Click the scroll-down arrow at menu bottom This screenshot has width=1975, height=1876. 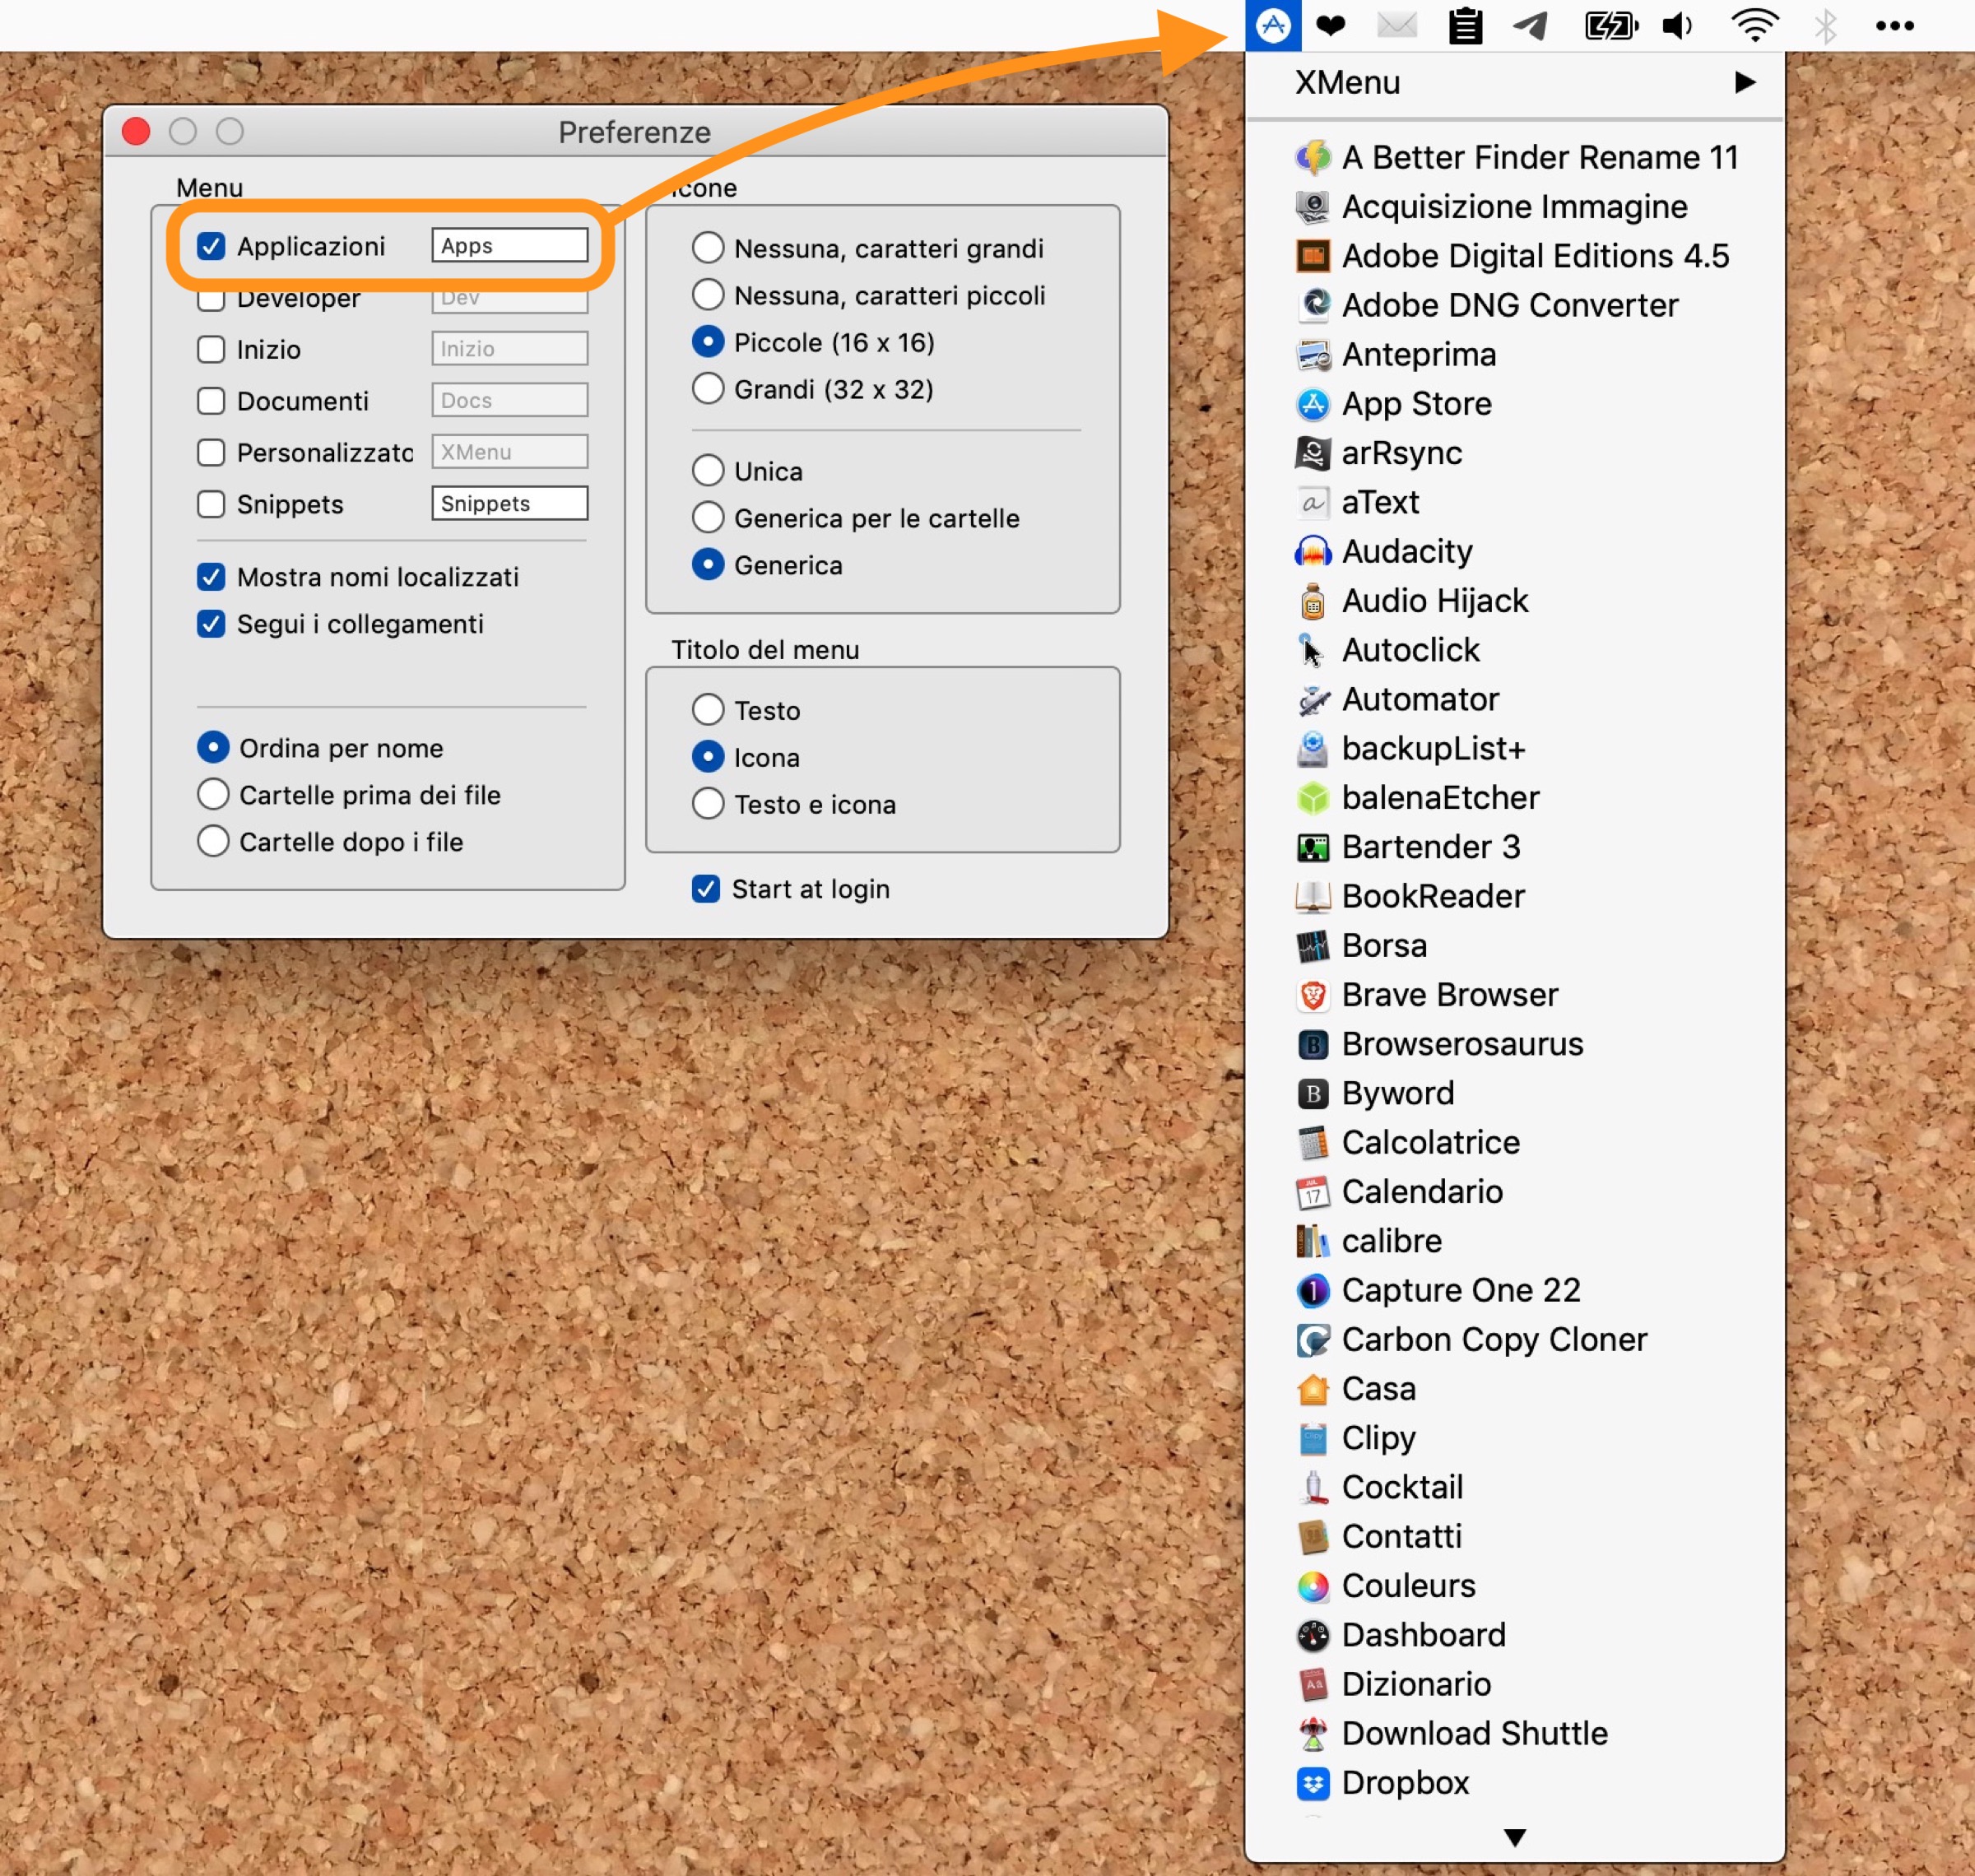click(1514, 1837)
